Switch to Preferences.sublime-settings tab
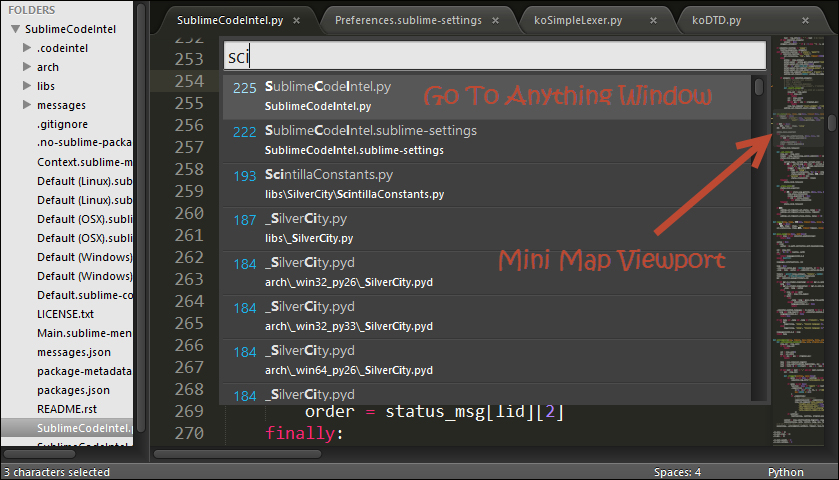Screen dimensions: 839x480 pyautogui.click(x=408, y=20)
